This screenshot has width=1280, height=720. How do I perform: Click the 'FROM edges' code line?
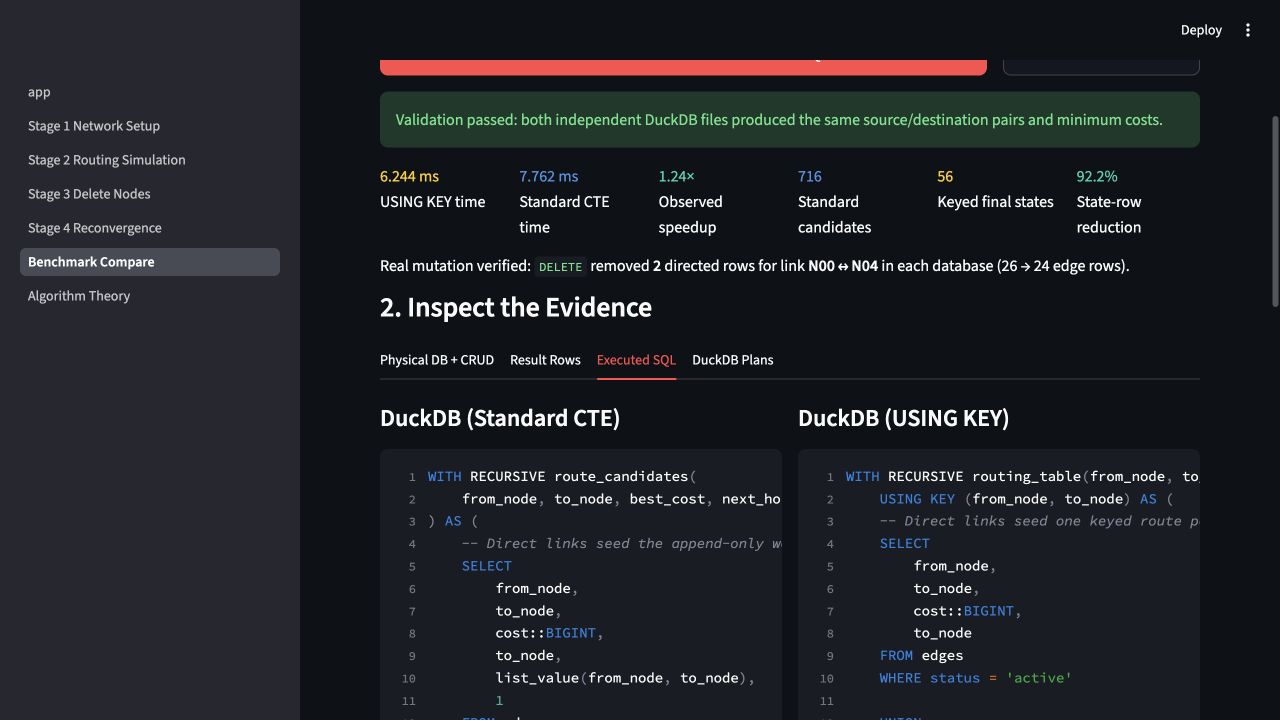tap(921, 656)
